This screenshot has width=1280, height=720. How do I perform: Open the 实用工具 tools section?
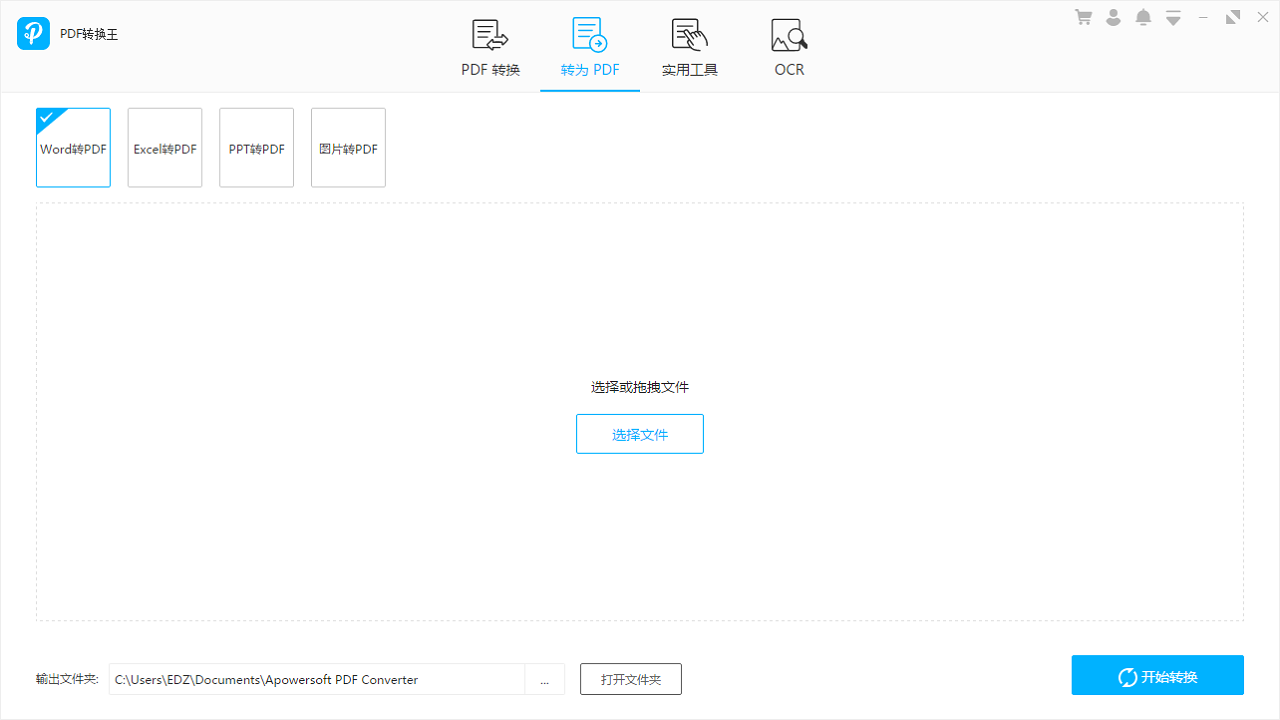tap(689, 45)
